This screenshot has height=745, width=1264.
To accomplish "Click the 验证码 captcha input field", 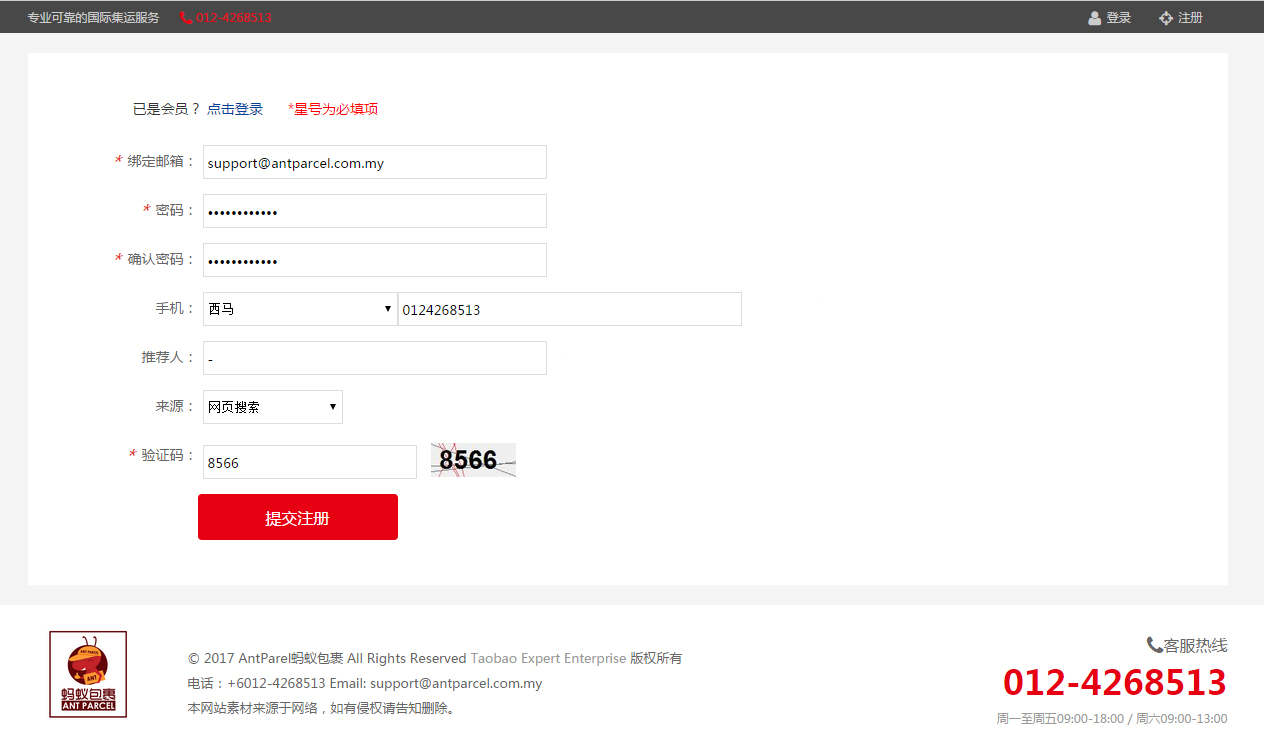I will pyautogui.click(x=309, y=462).
